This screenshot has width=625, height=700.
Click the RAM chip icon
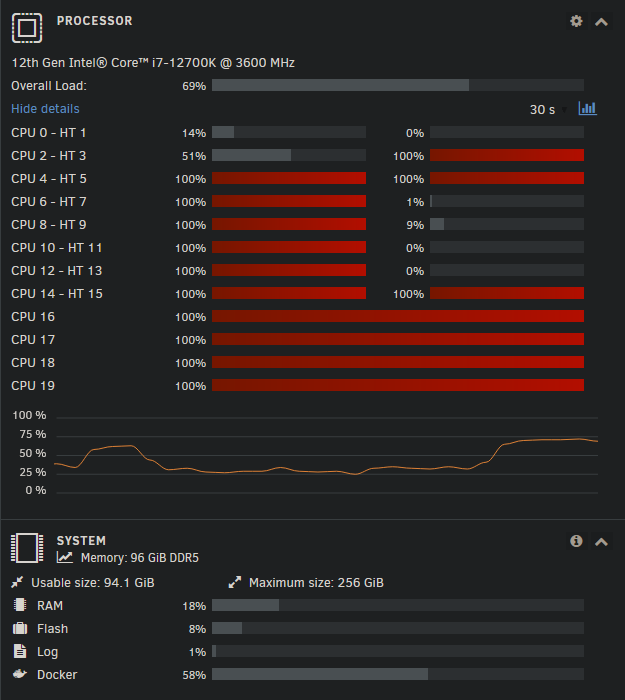point(20,605)
